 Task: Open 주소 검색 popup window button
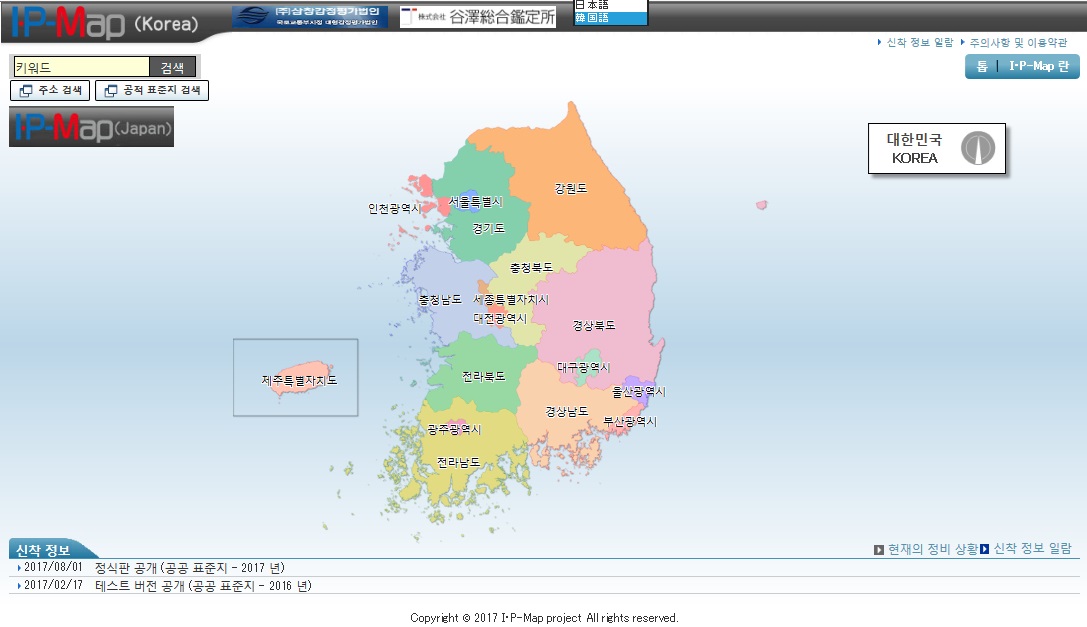click(x=50, y=90)
